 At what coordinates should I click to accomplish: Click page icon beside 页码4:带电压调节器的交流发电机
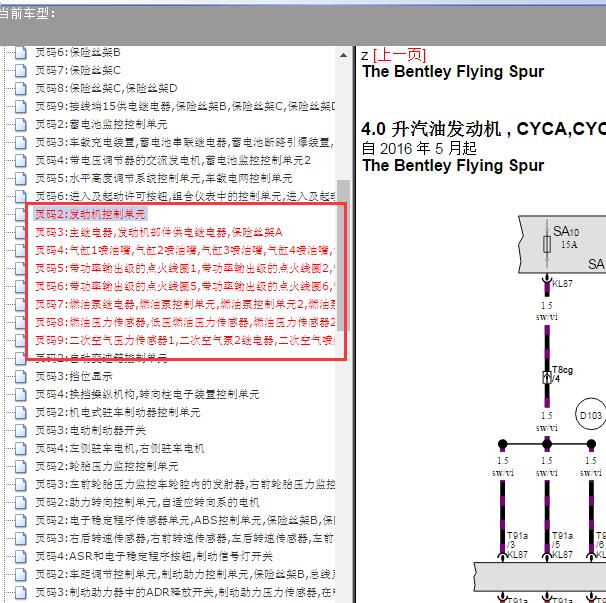point(20,160)
